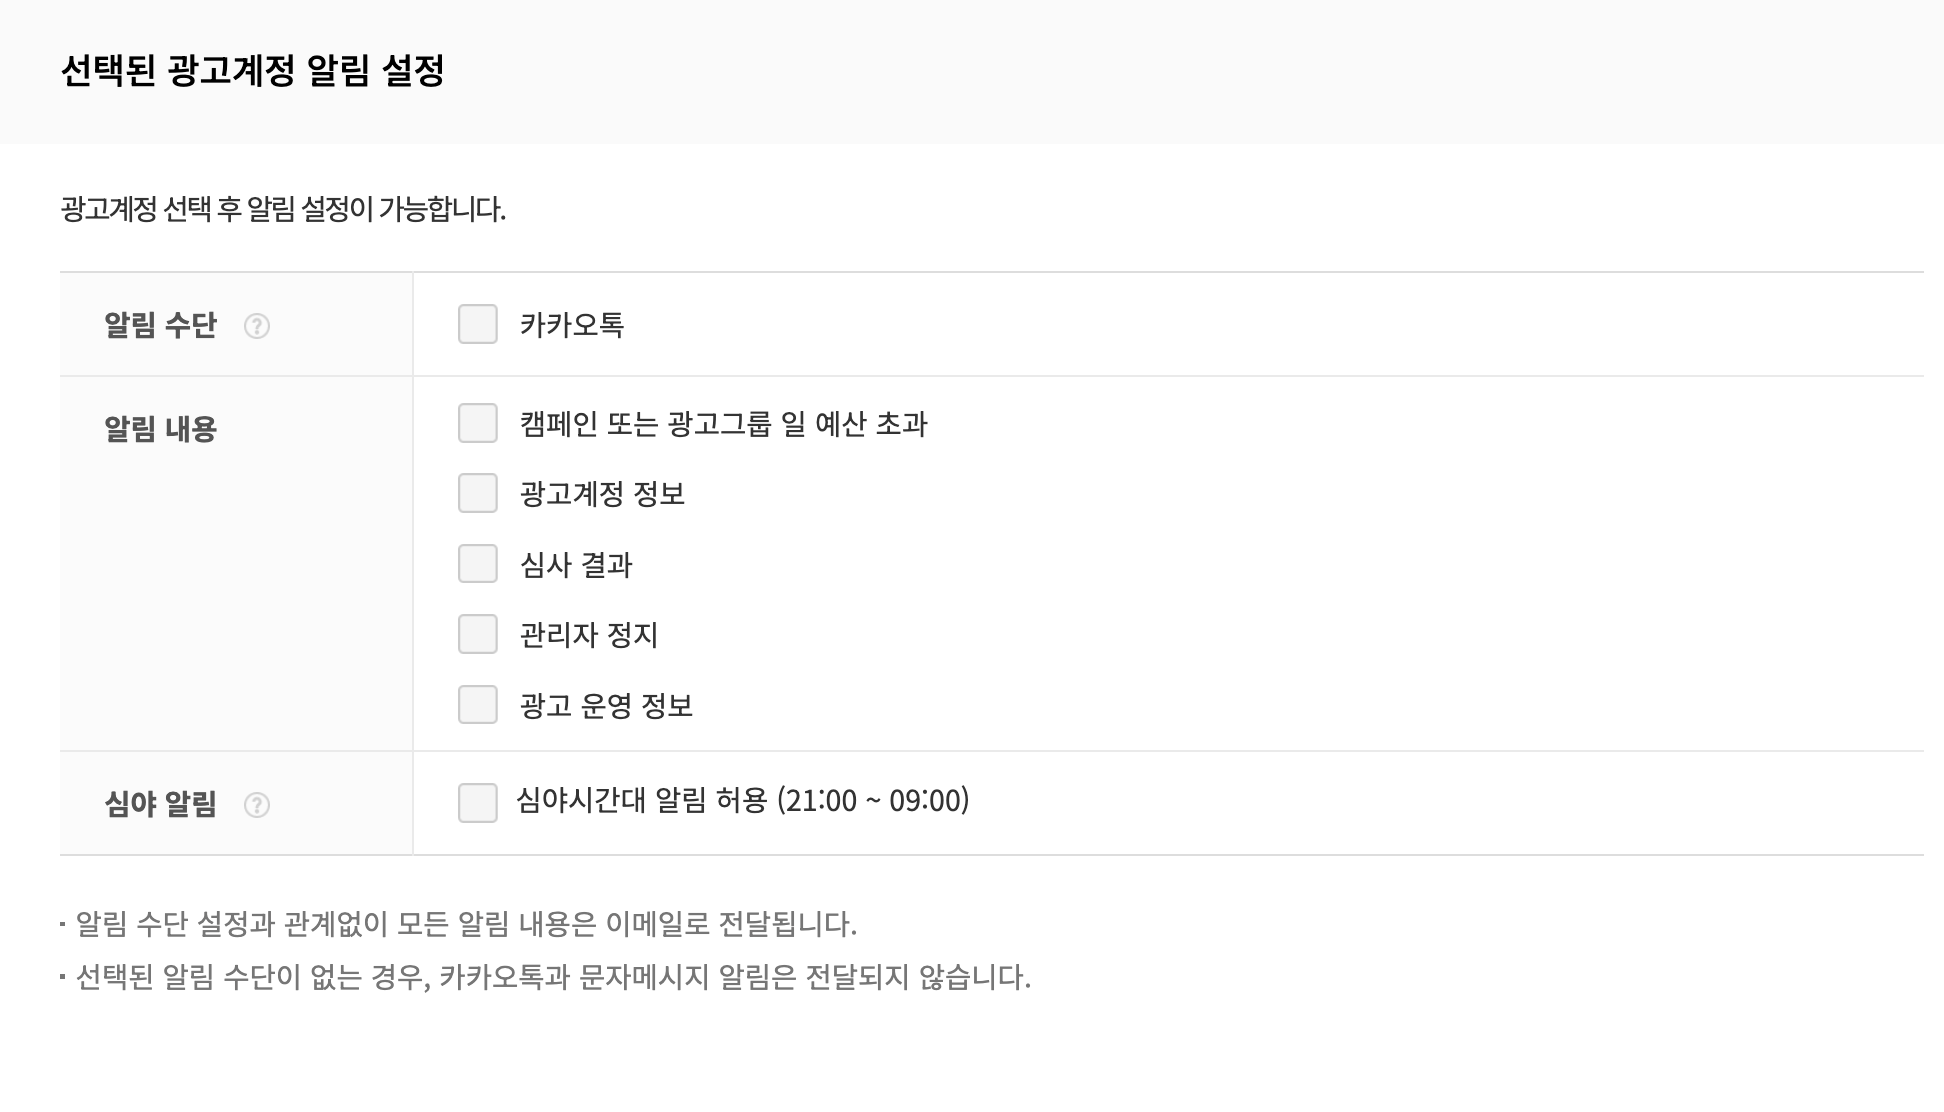Toggle the 심사 결과 checkbox
Image resolution: width=1944 pixels, height=1112 pixels.
478,564
